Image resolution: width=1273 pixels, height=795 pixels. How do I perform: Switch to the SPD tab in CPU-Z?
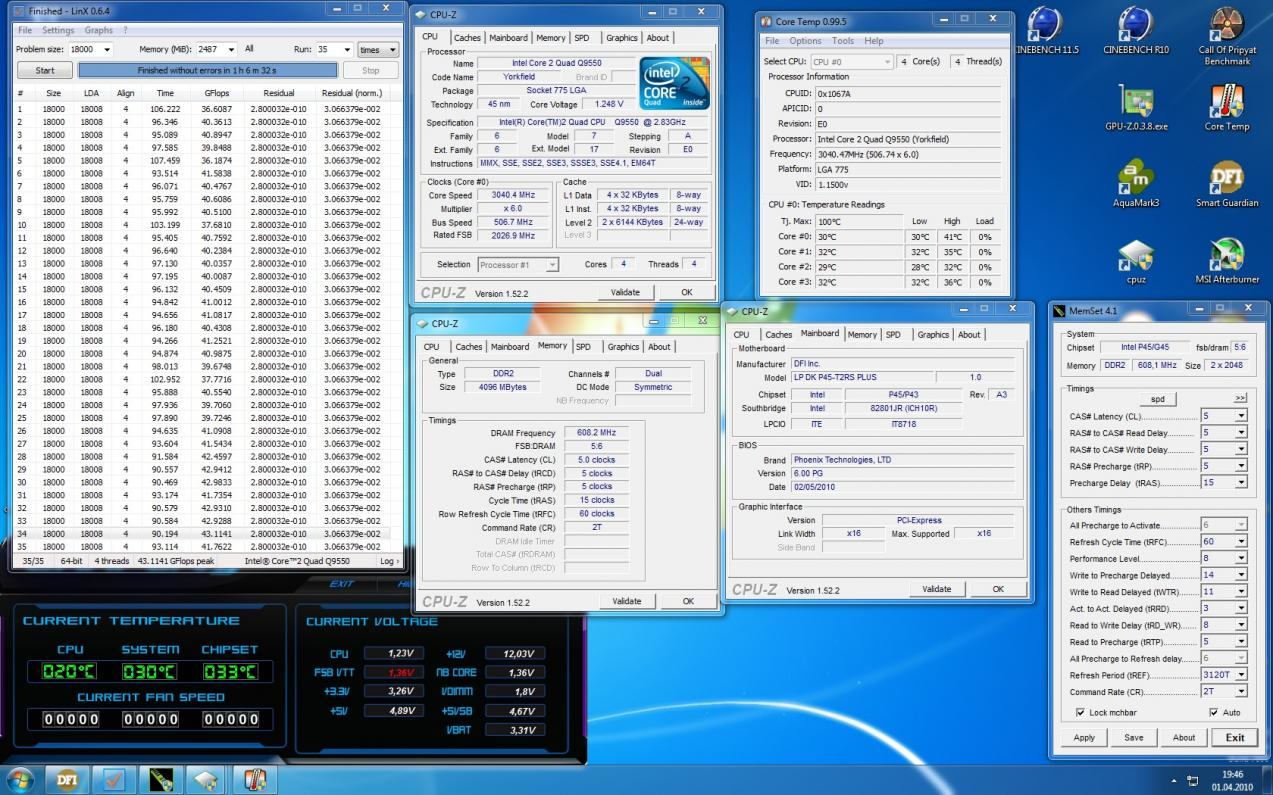click(x=581, y=37)
